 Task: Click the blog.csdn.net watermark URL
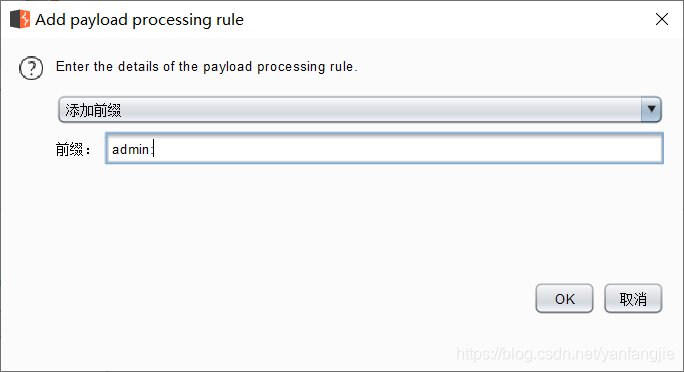click(x=565, y=353)
